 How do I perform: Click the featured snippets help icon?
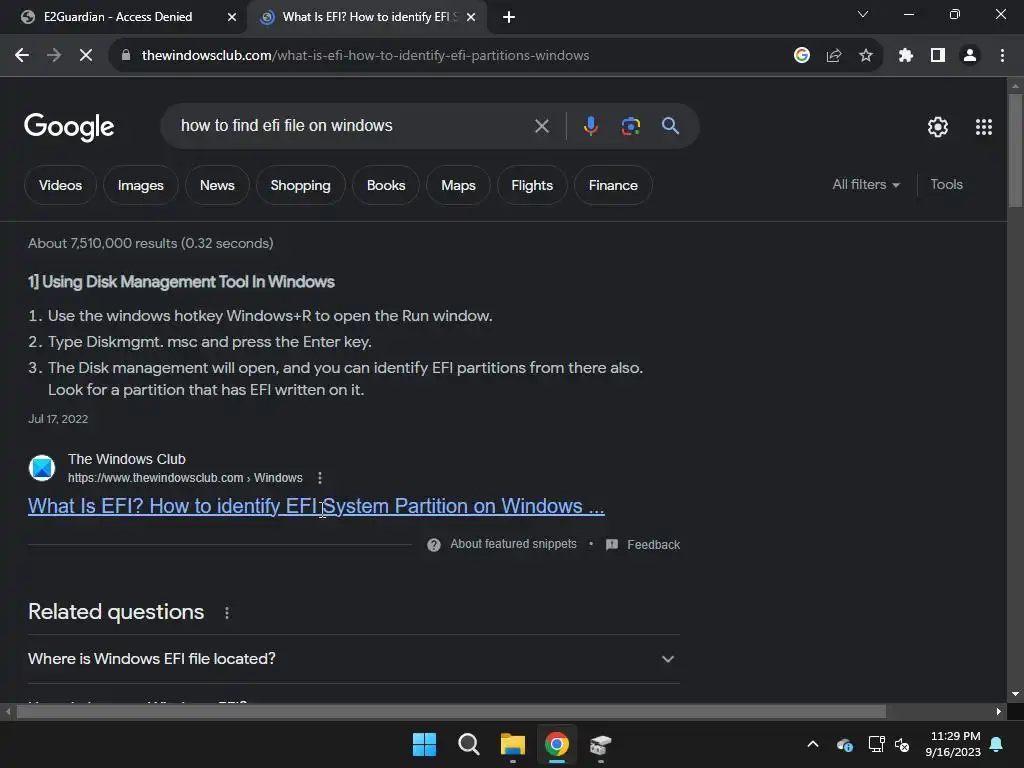tap(434, 545)
